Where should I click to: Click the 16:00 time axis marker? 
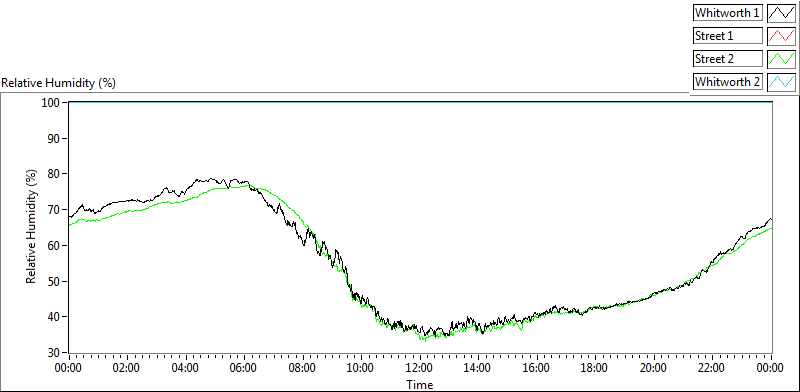point(537,368)
